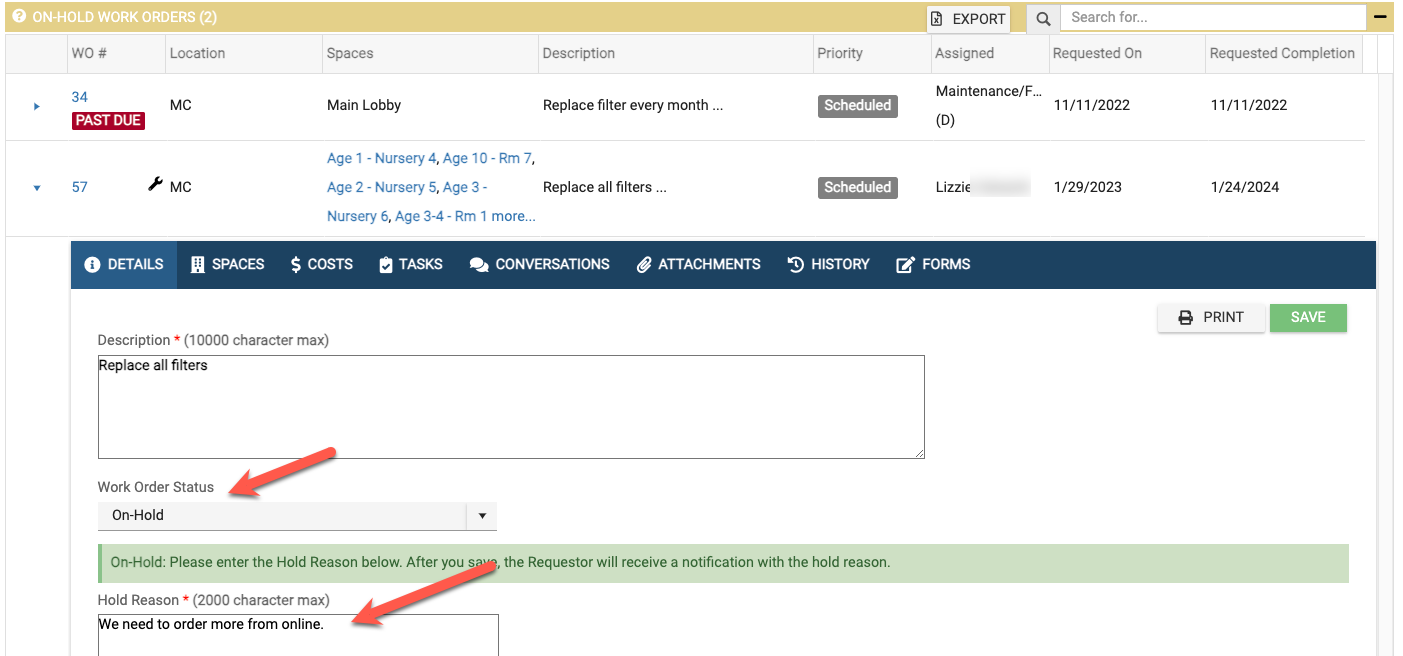Show the History tab
Screen dimensions: 1403x656
point(828,264)
